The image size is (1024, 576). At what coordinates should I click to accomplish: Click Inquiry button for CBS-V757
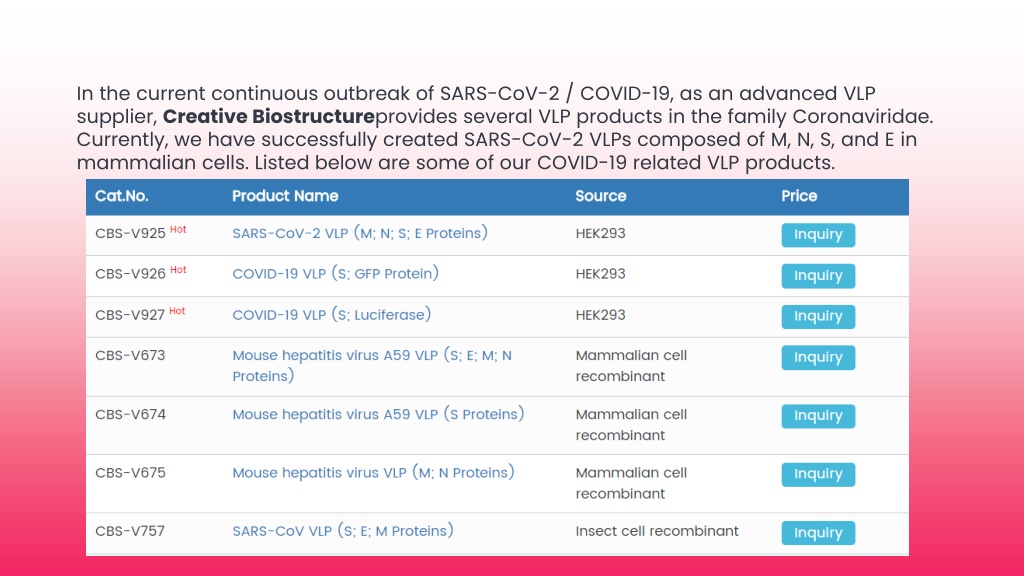point(818,533)
